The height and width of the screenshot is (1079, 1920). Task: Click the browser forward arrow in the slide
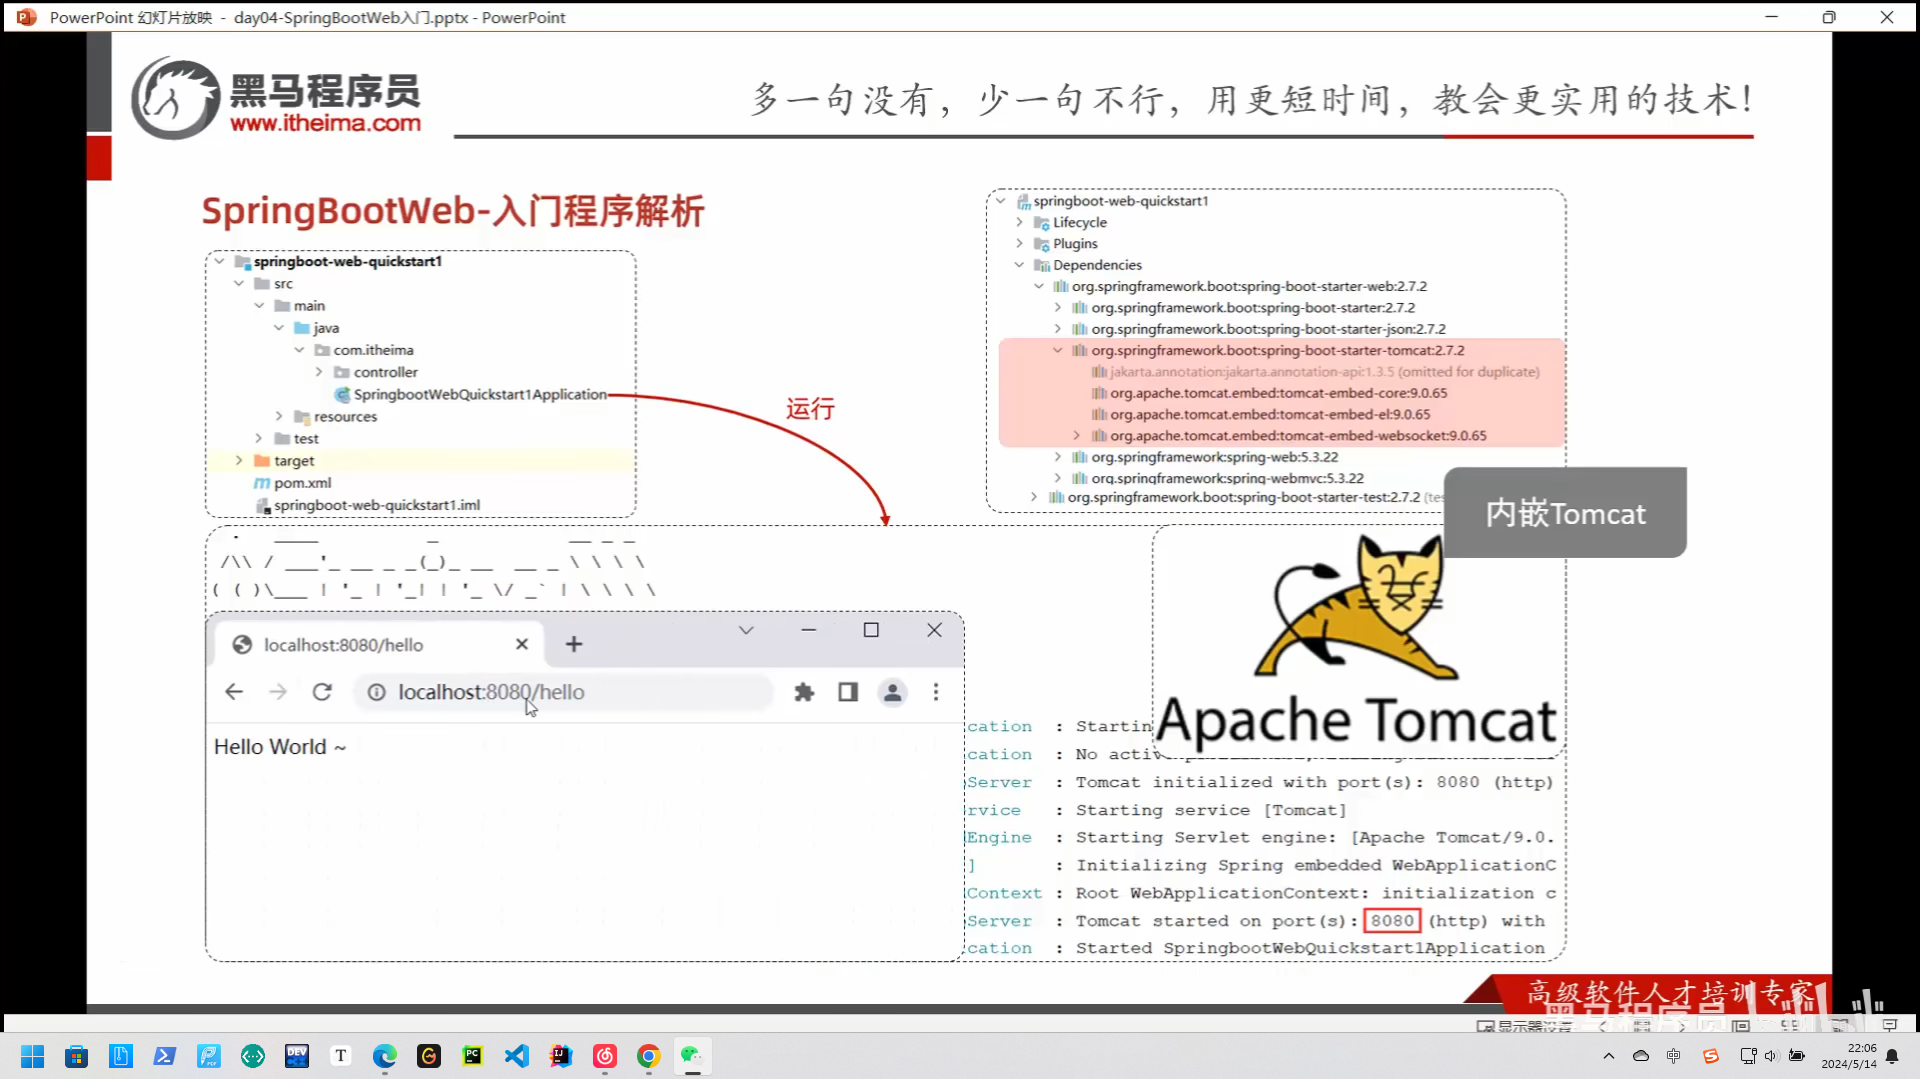tap(278, 692)
